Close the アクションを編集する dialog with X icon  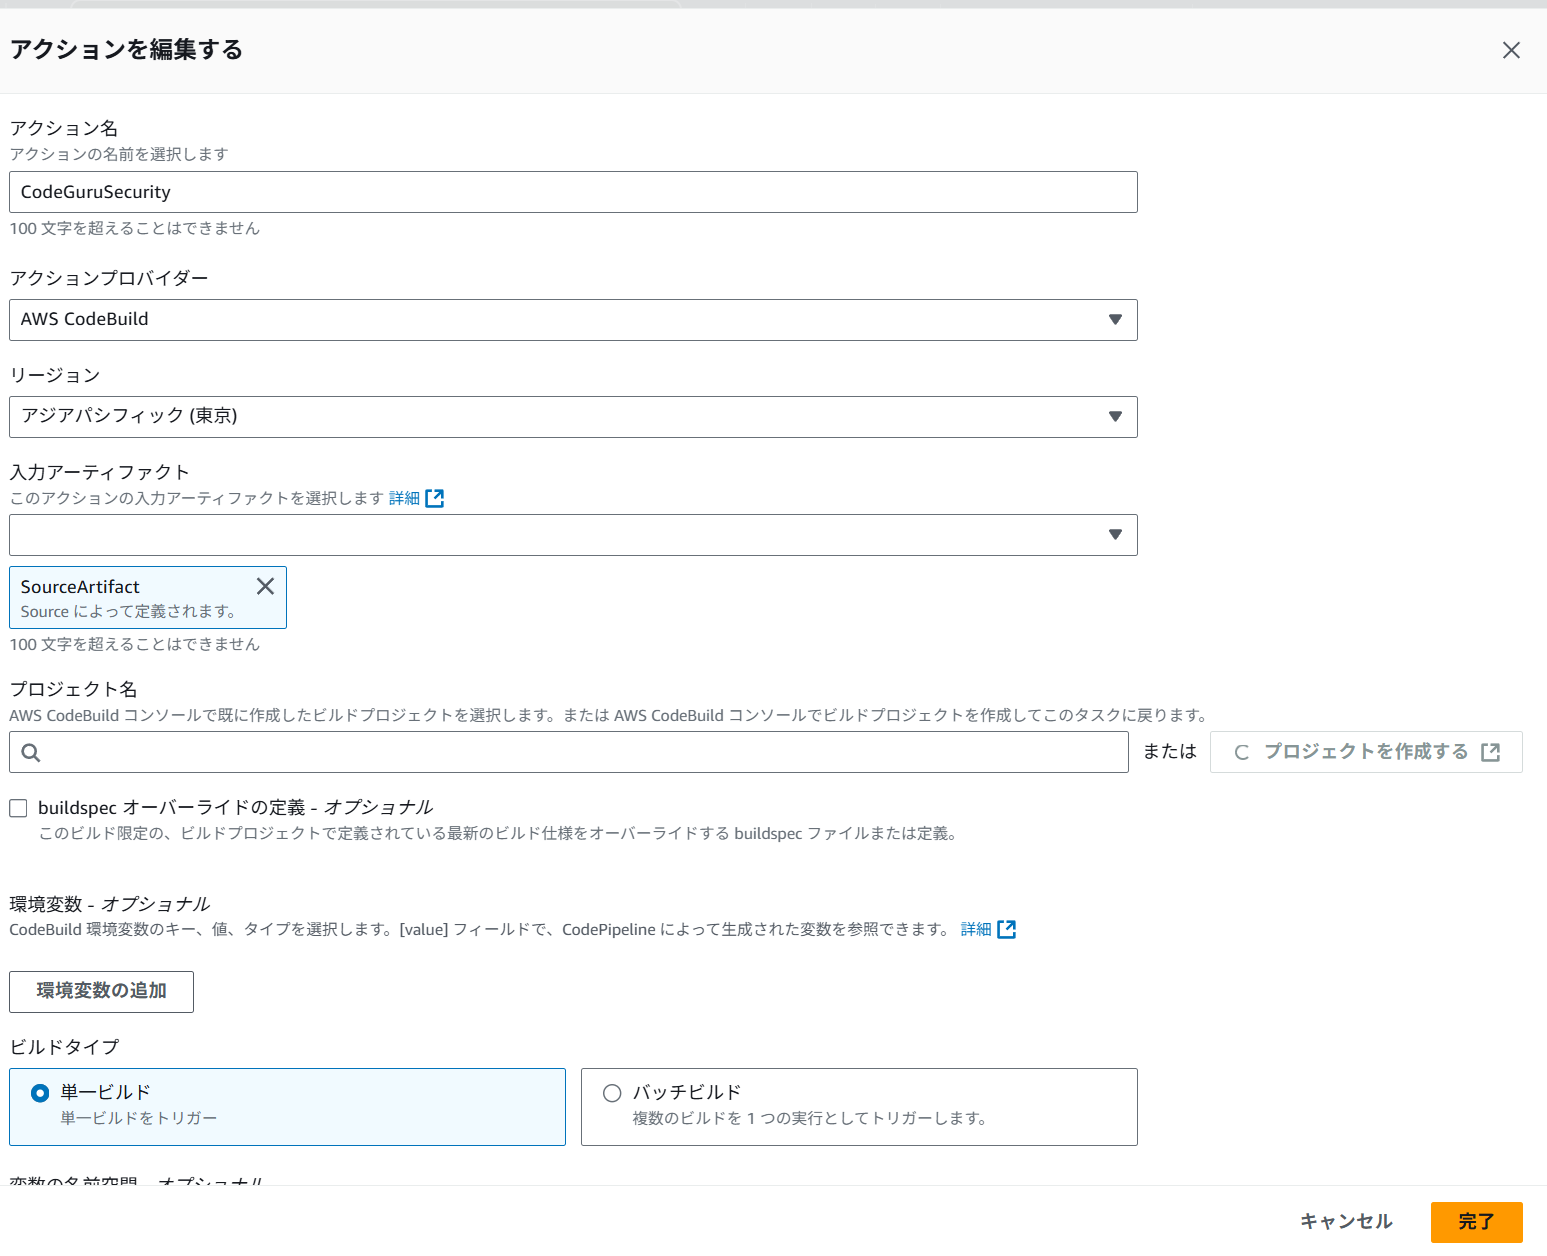[x=1511, y=50]
